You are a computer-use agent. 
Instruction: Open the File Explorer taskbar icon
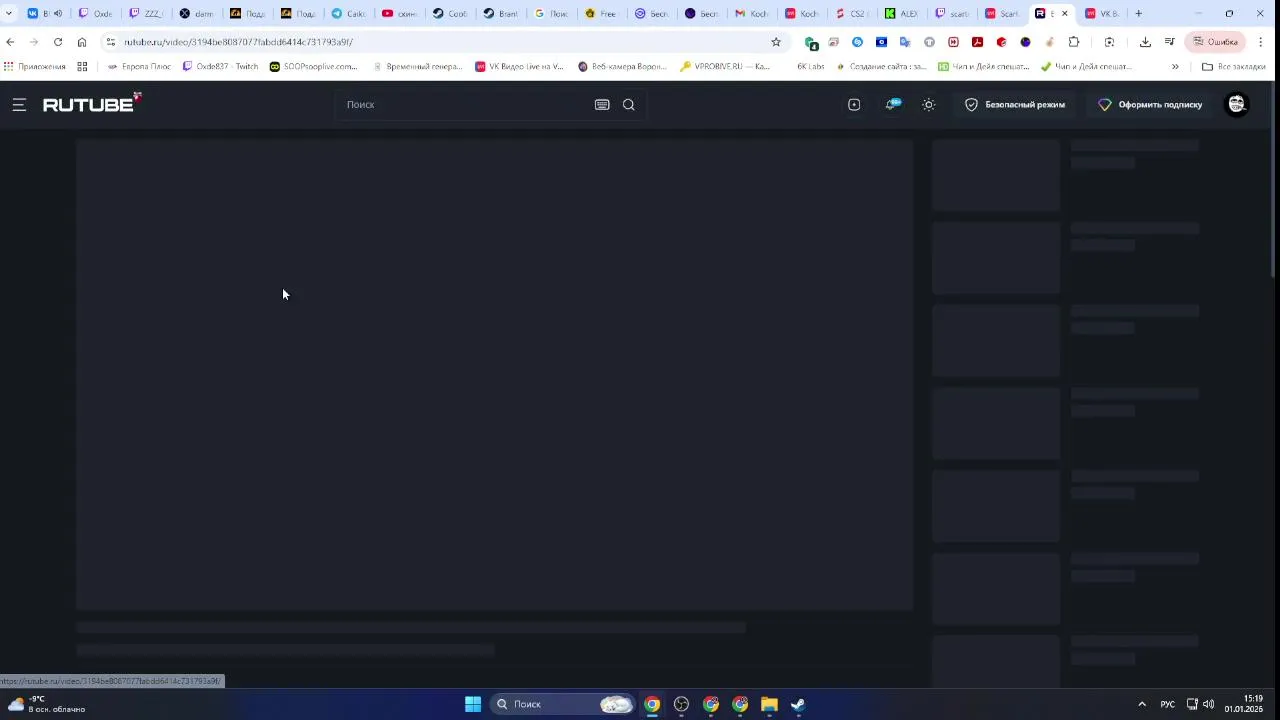[769, 704]
